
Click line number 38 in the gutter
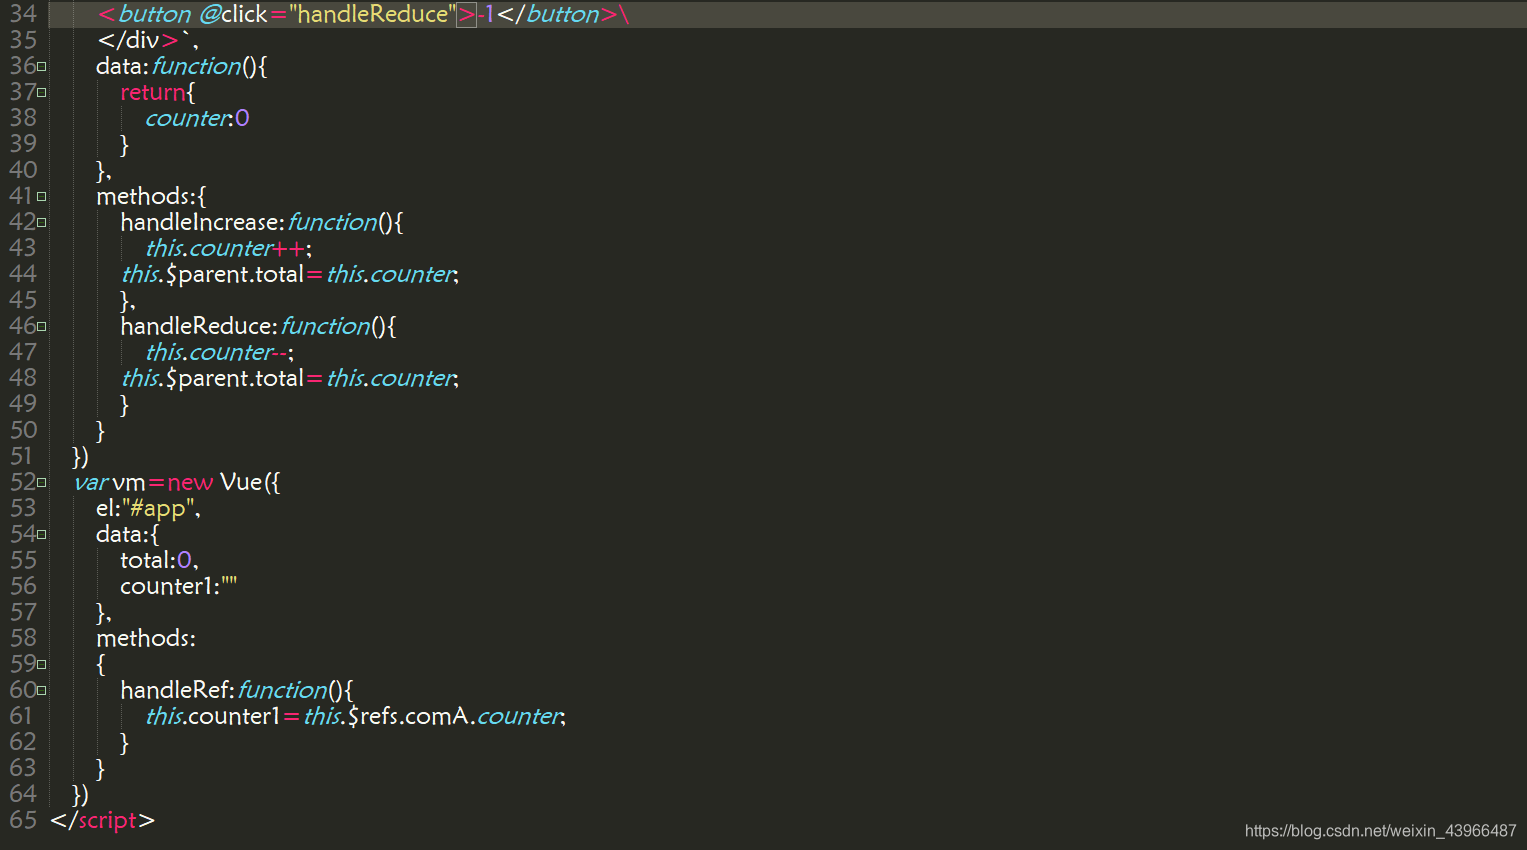click(23, 118)
